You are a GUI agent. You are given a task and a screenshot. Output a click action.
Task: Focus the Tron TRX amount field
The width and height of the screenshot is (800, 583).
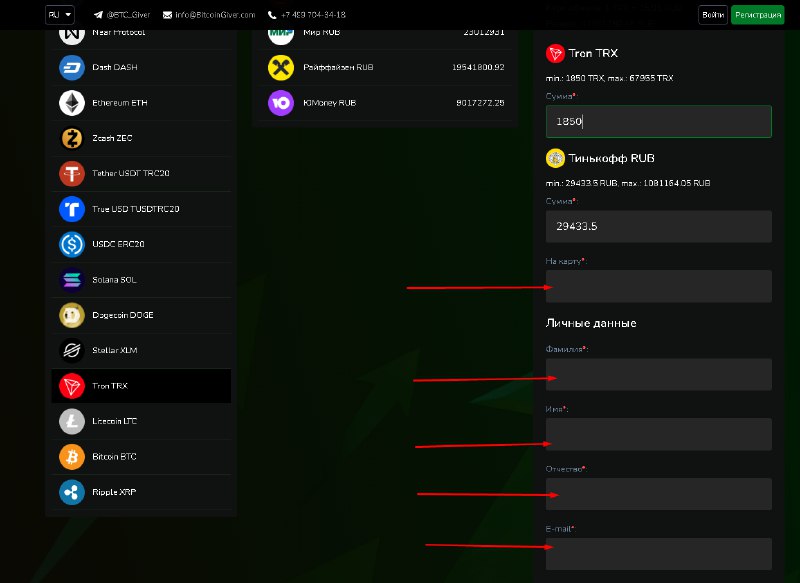pos(659,121)
